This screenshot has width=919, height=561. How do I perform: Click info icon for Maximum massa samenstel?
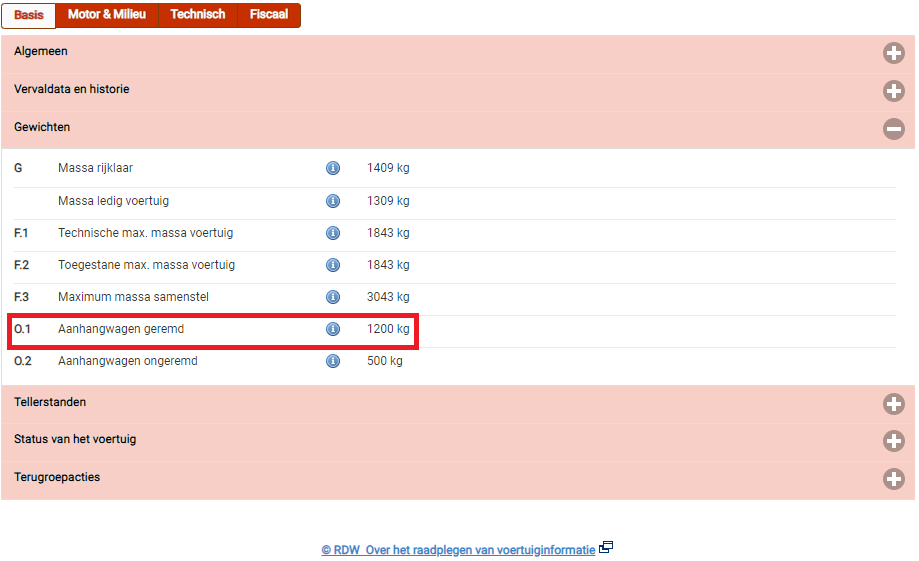[x=333, y=297]
